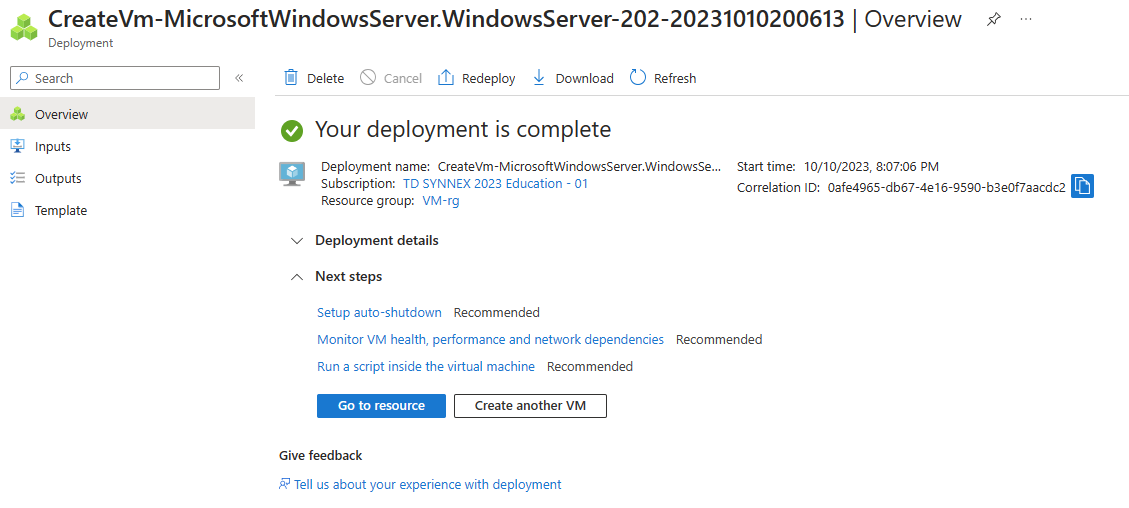Open the TD SYNNEX 2023 Education subscription link

[x=495, y=183]
